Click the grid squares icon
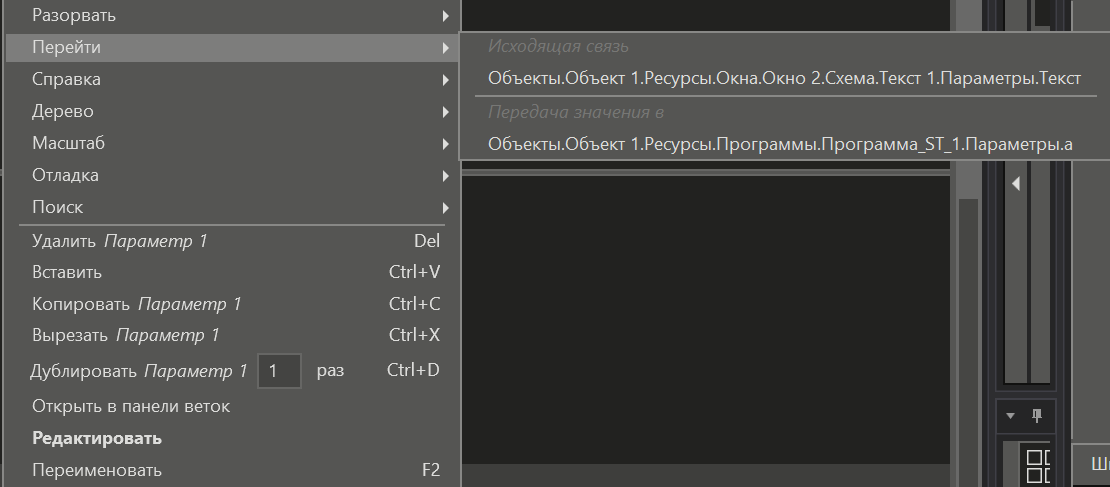The width and height of the screenshot is (1110, 487). (x=1038, y=466)
